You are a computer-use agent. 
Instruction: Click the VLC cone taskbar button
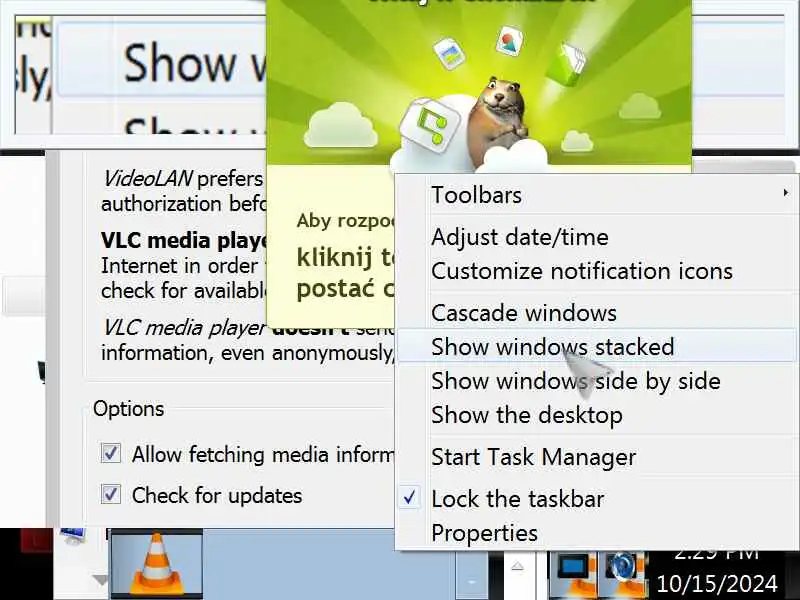pyautogui.click(x=157, y=564)
